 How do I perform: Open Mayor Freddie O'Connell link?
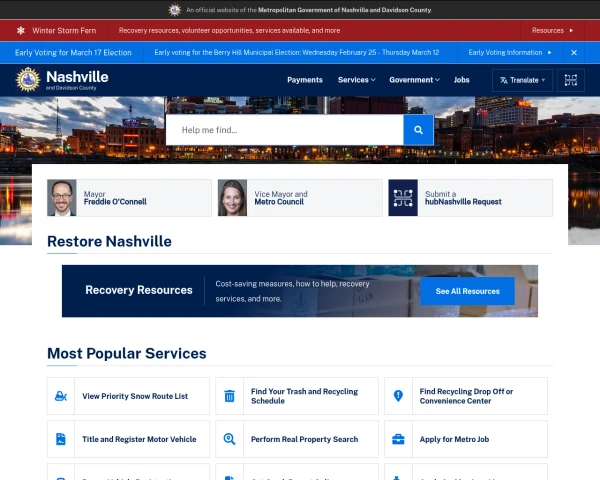pyautogui.click(x=129, y=198)
